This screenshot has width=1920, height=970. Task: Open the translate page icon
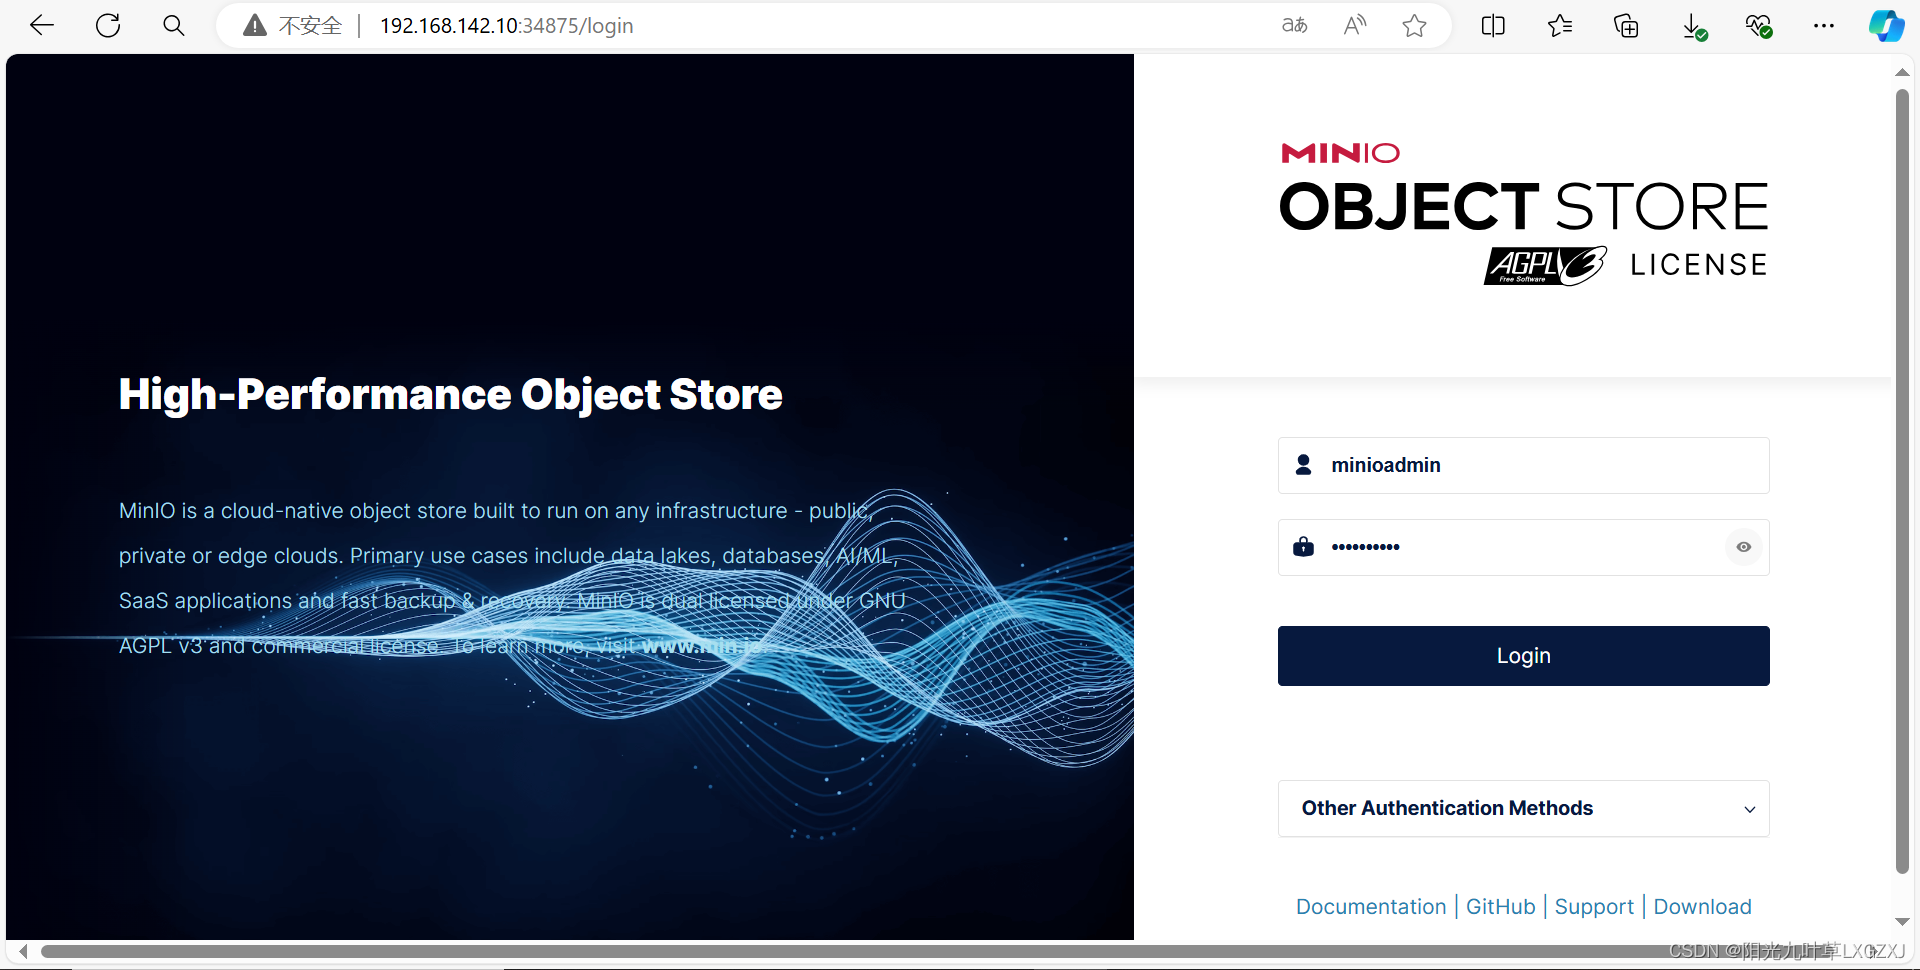(1295, 26)
